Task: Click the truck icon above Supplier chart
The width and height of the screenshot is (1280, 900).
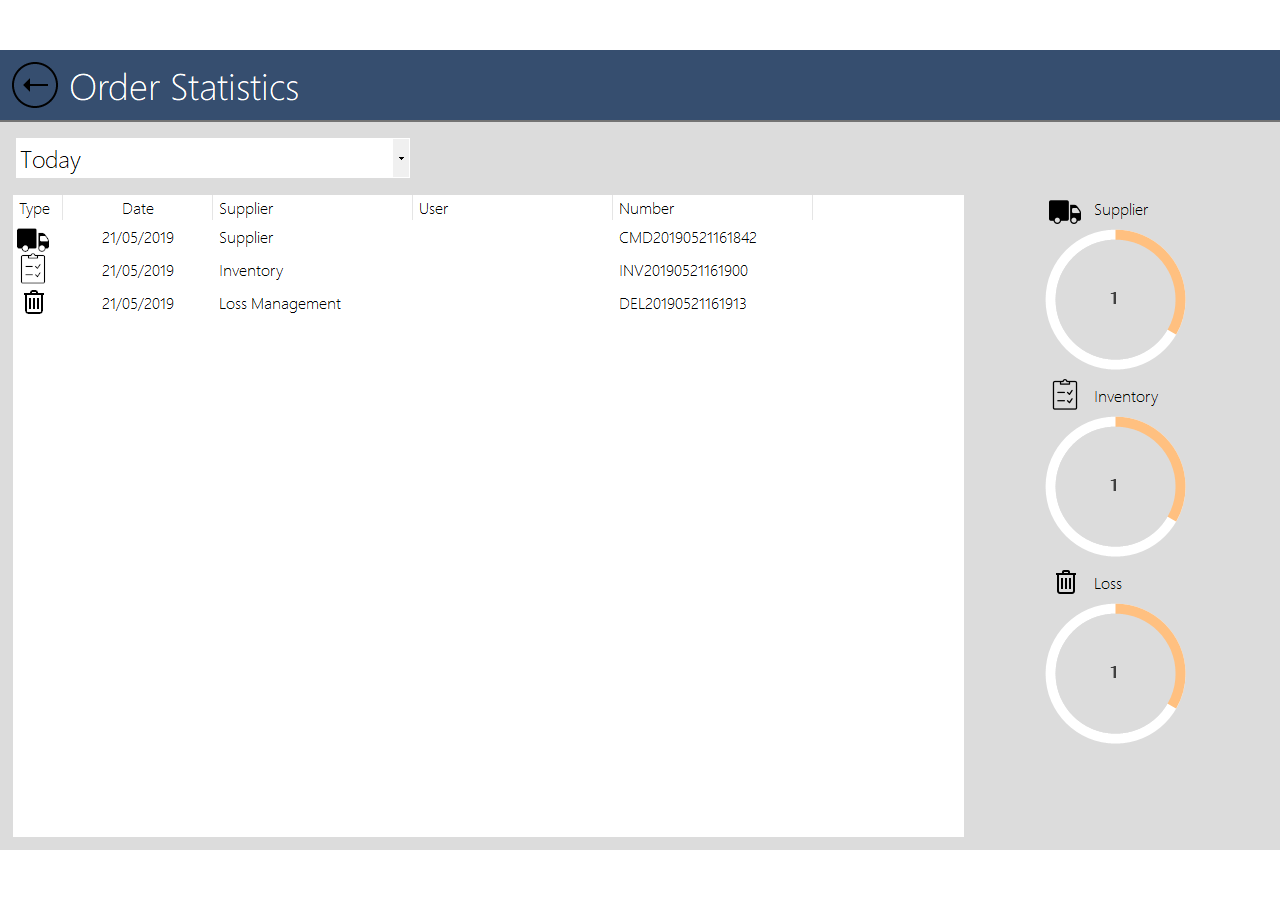Action: tap(1064, 211)
